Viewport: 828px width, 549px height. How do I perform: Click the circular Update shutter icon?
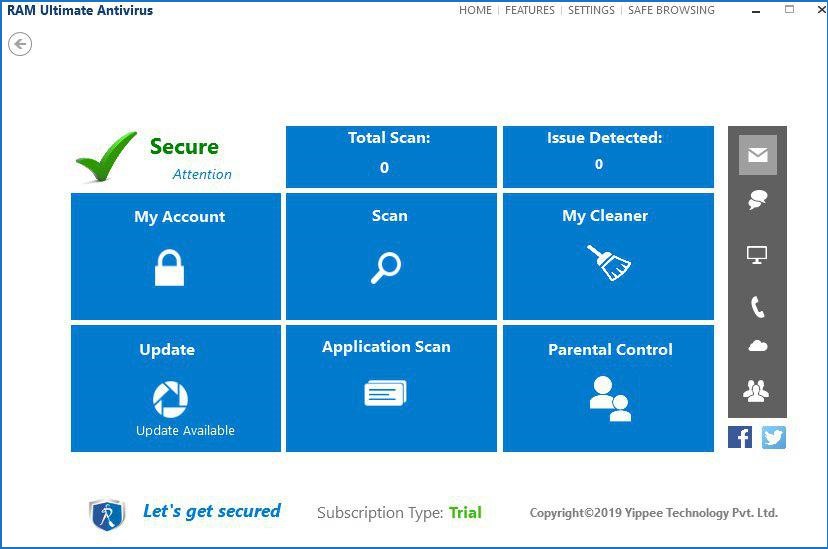pyautogui.click(x=170, y=399)
